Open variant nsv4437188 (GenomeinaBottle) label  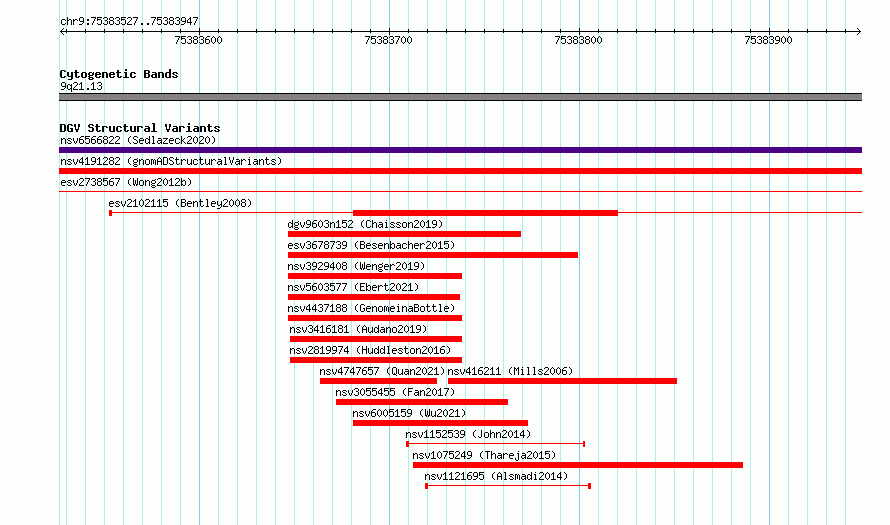[x=371, y=308]
